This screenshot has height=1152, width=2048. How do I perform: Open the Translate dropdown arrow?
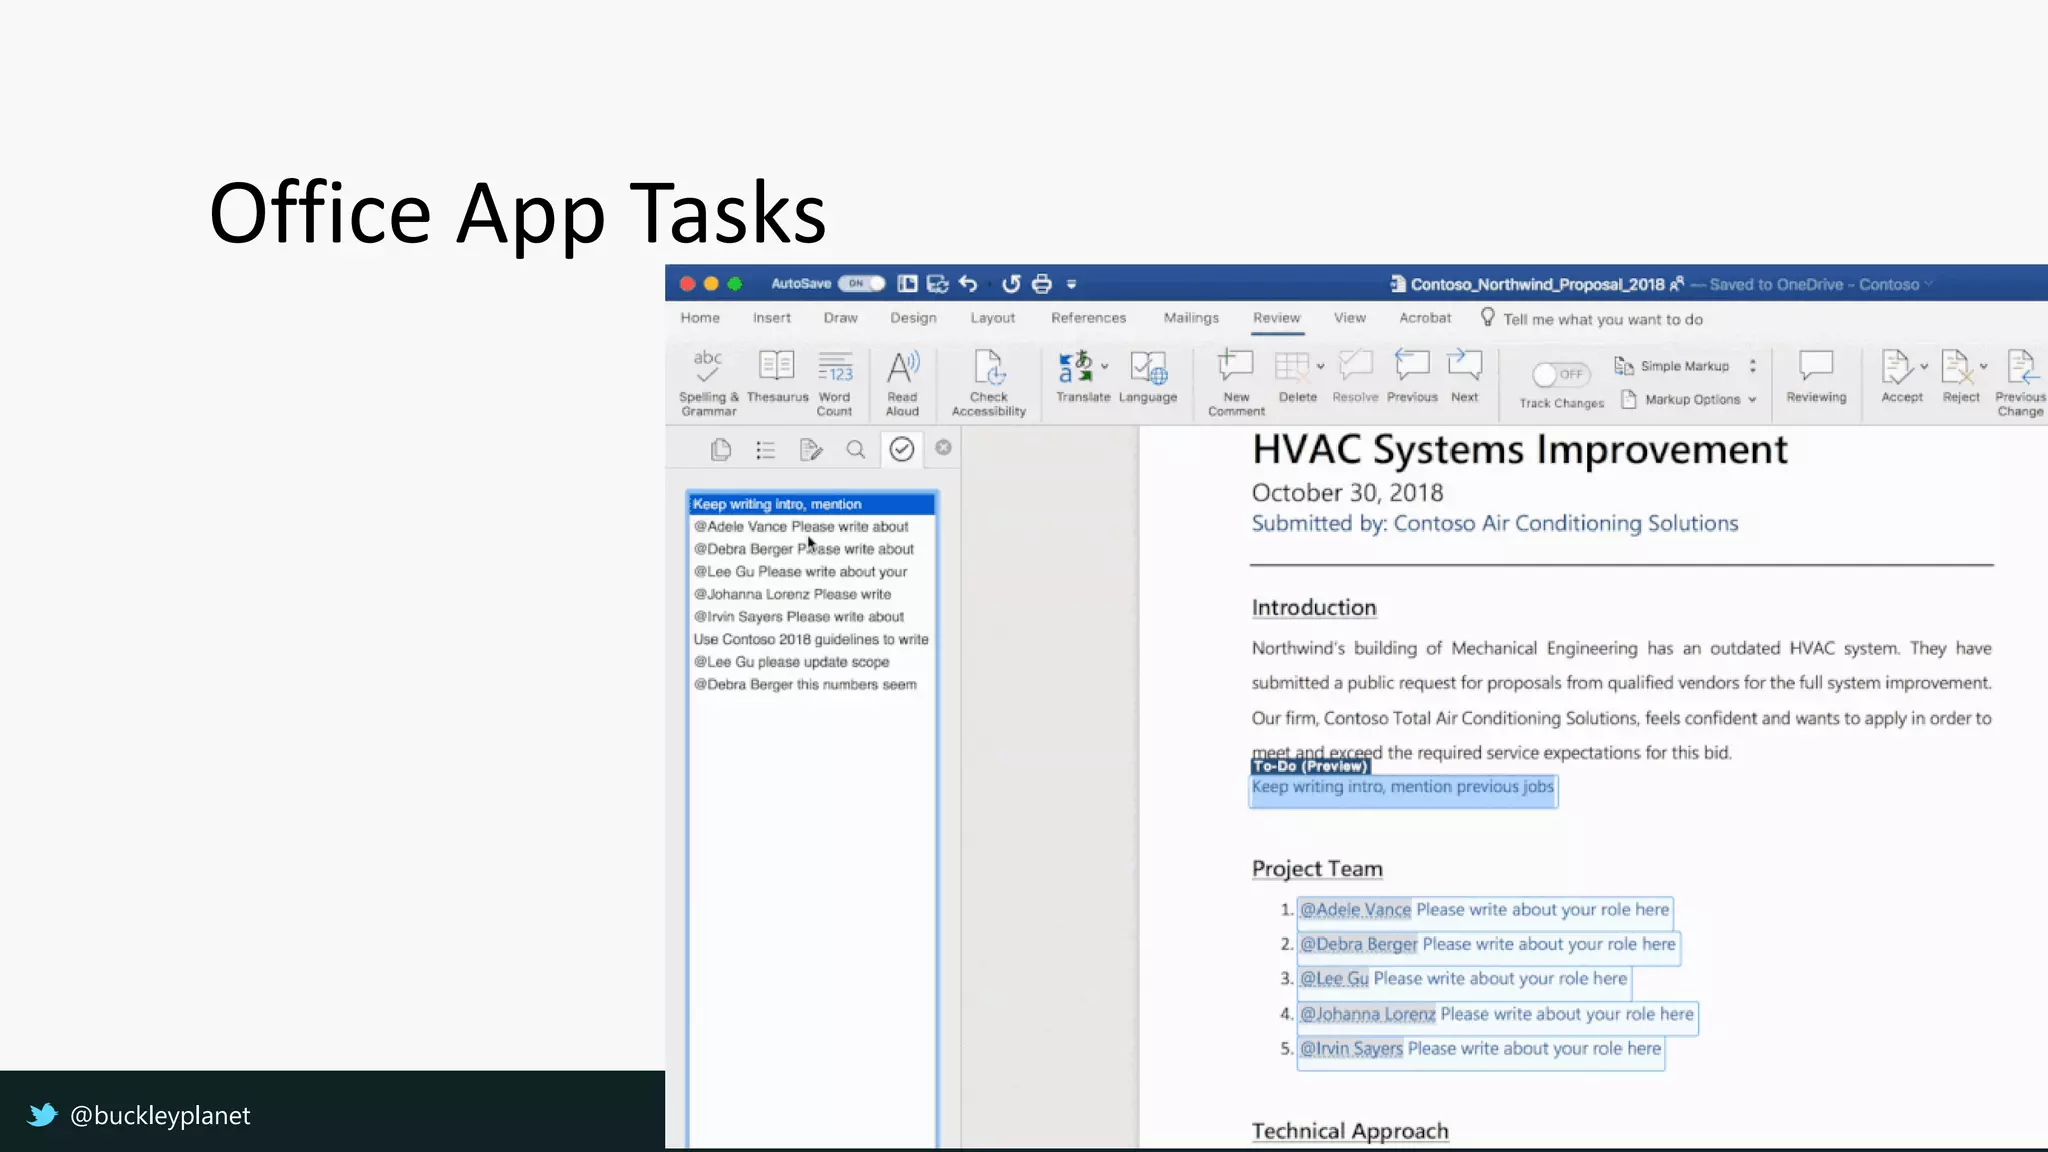pyautogui.click(x=1105, y=366)
